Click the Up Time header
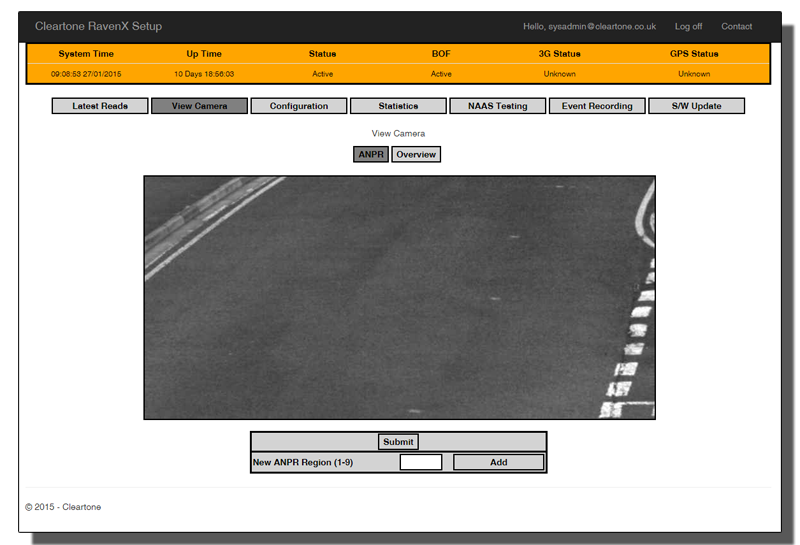800x545 pixels. pos(204,54)
